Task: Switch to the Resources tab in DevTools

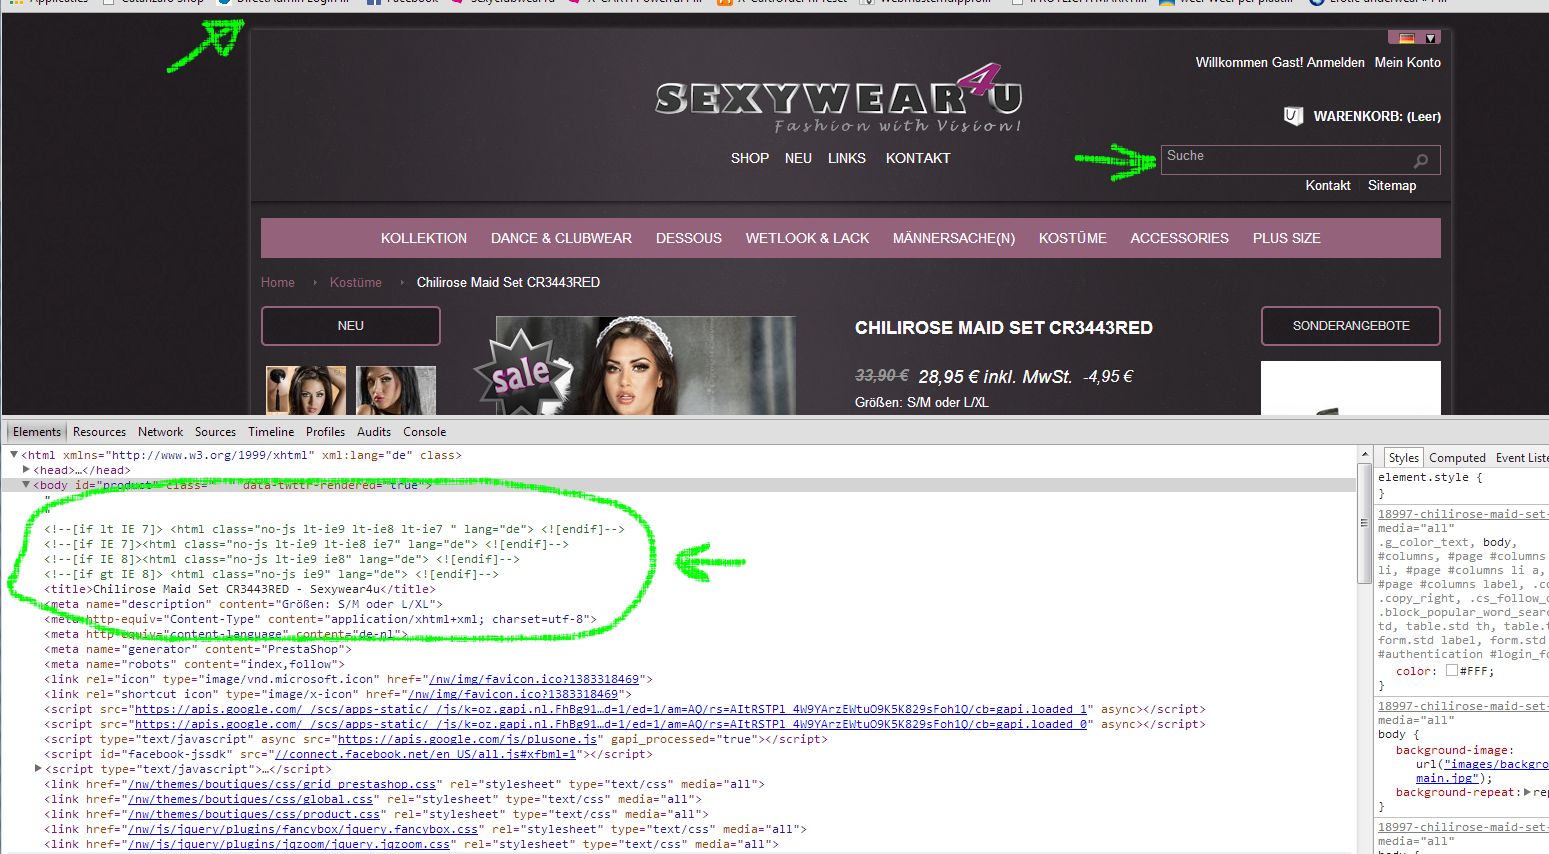Action: 100,432
